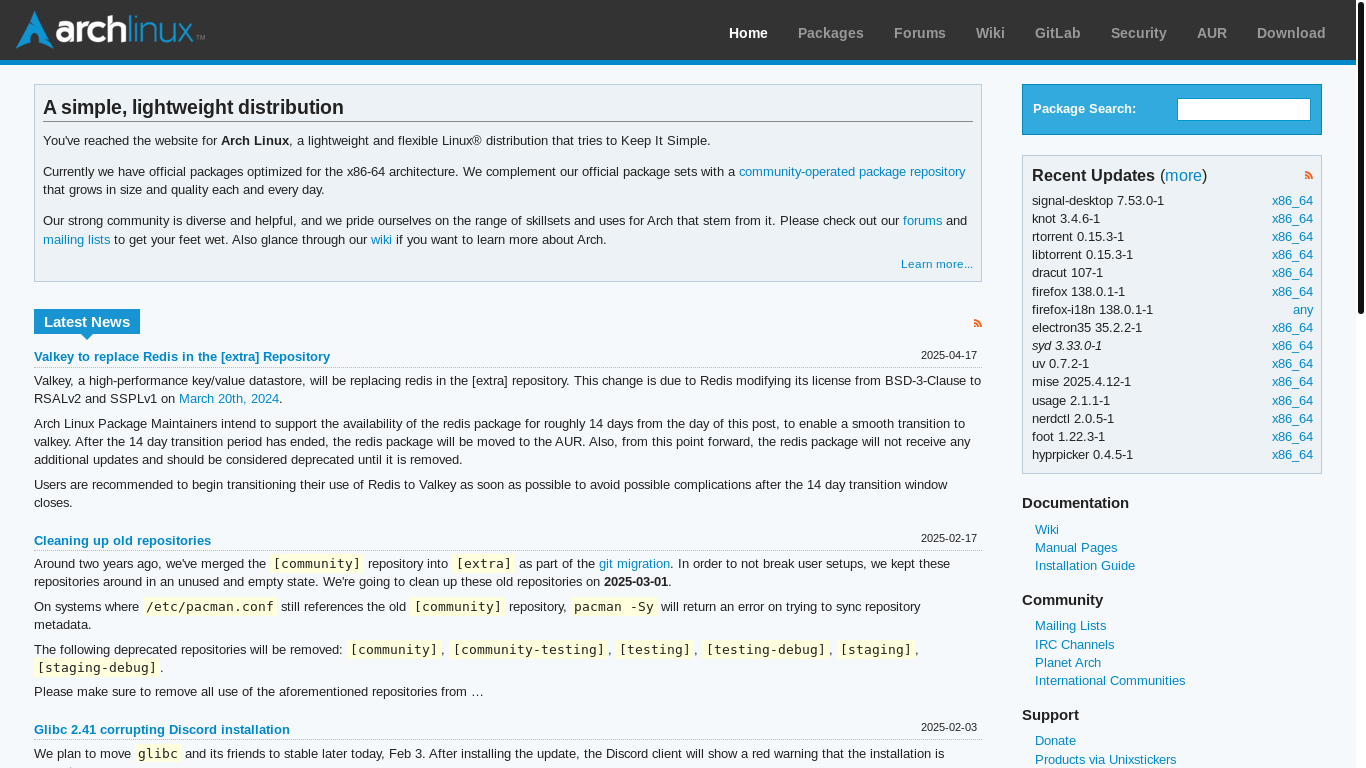Open the Forums nav item
The height and width of the screenshot is (768, 1366).
click(x=919, y=33)
